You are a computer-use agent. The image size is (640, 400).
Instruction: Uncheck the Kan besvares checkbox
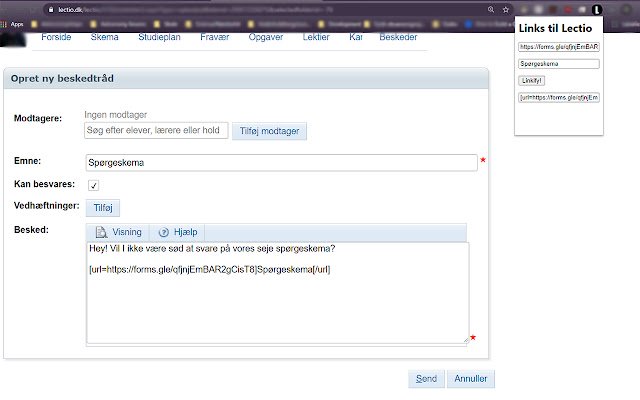(x=93, y=185)
